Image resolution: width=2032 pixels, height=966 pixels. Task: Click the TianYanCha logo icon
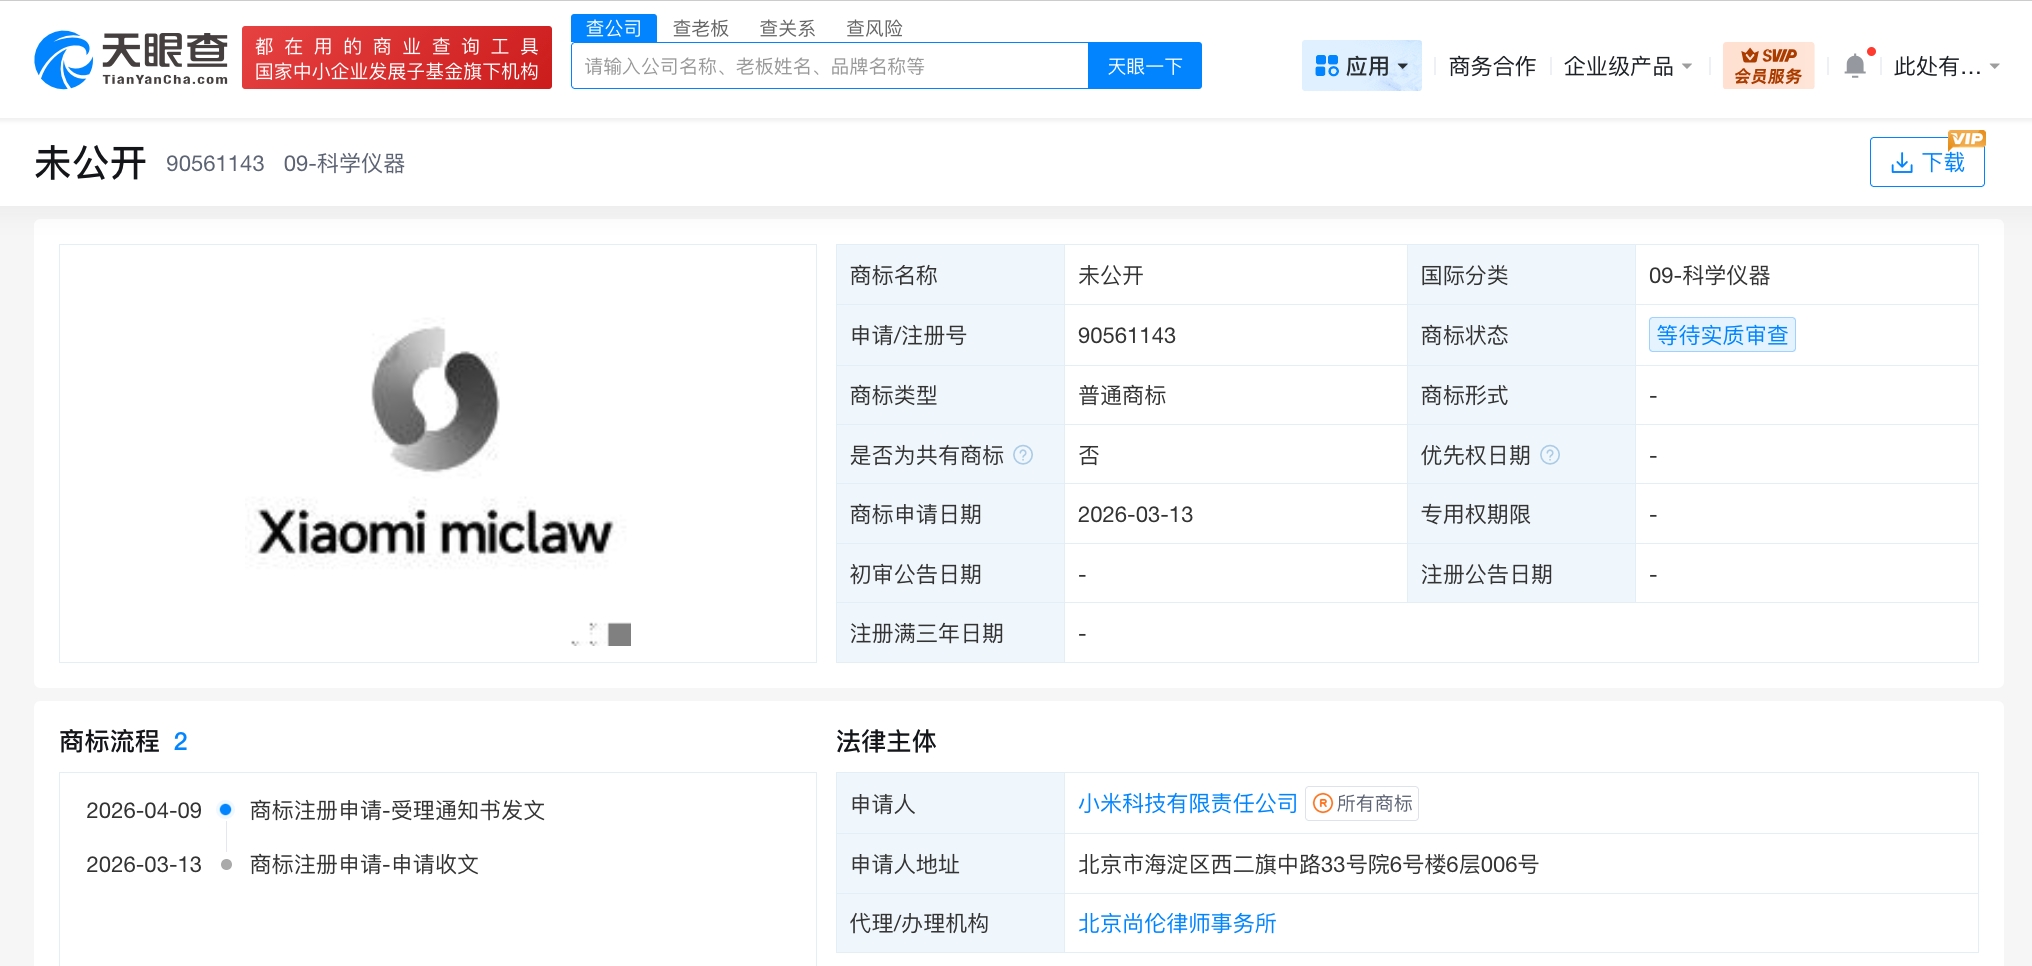tap(62, 57)
